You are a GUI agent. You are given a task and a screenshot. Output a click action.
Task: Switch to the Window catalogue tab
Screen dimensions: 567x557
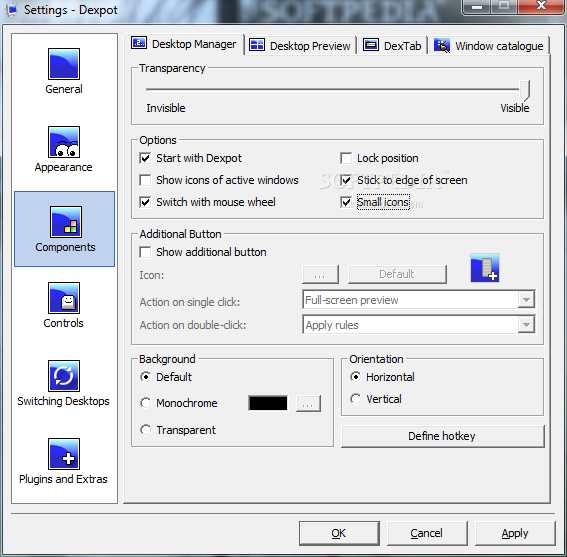coord(489,46)
